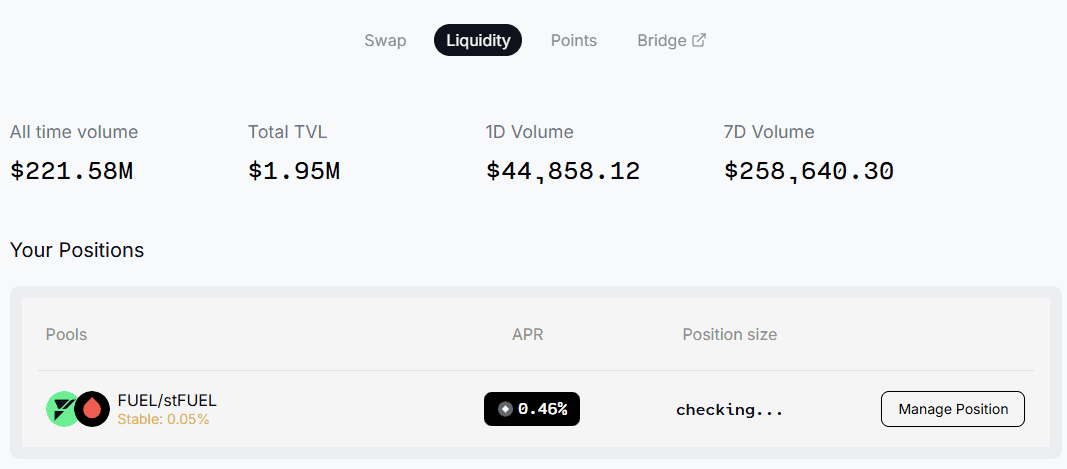Click the Stable: 0.05% fee label
Image resolution: width=1067 pixels, height=469 pixels.
(163, 419)
